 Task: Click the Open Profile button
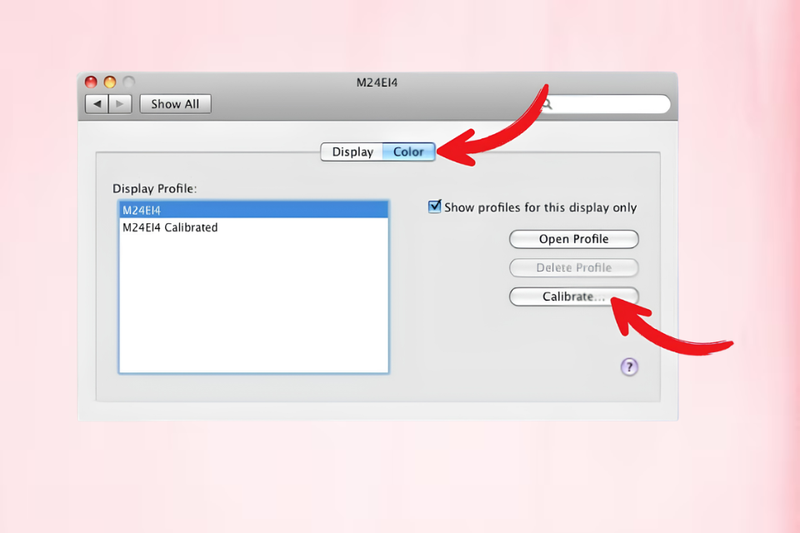(x=573, y=239)
